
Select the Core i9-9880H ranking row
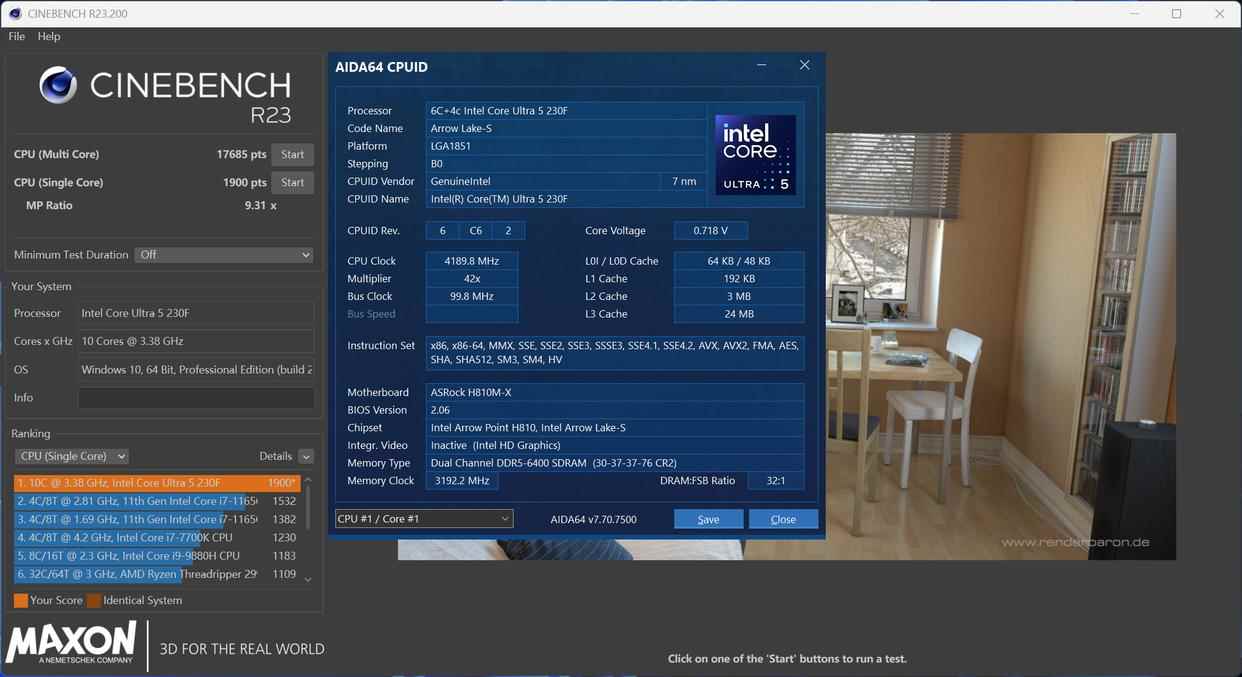coord(157,556)
